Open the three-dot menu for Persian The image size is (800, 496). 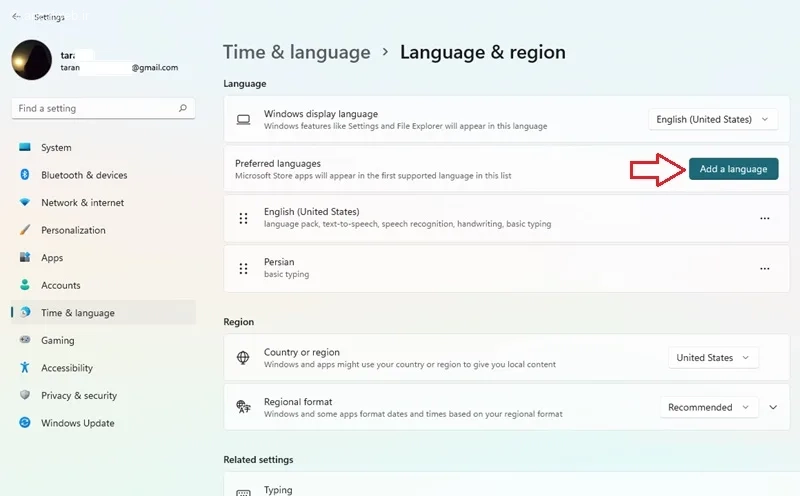tap(764, 268)
